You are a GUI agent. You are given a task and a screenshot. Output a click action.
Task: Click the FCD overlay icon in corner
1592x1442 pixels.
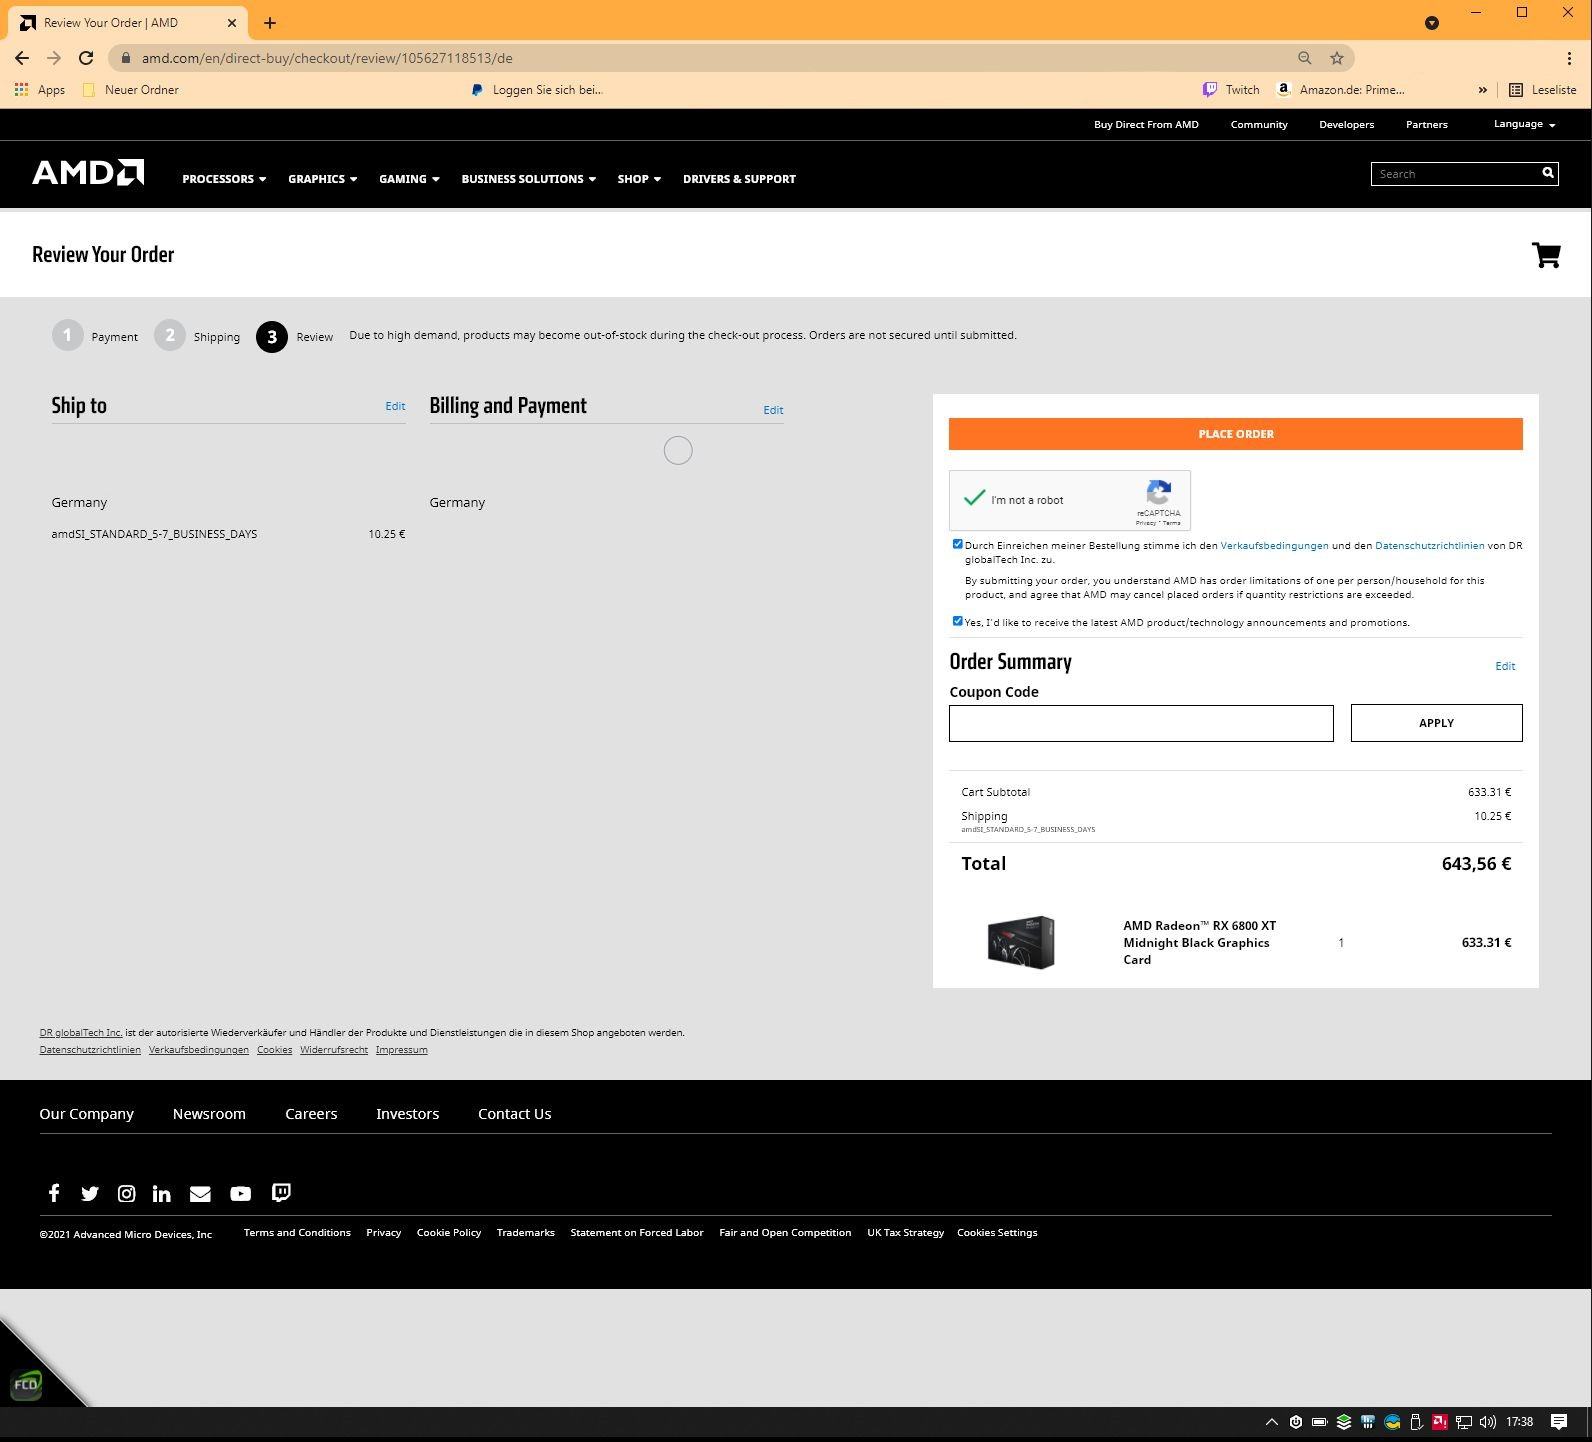coord(26,1385)
